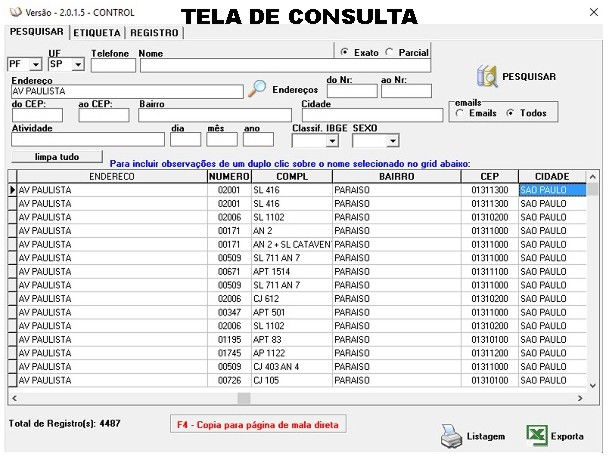Click the Endereços magnifying glass icon

pos(257,89)
